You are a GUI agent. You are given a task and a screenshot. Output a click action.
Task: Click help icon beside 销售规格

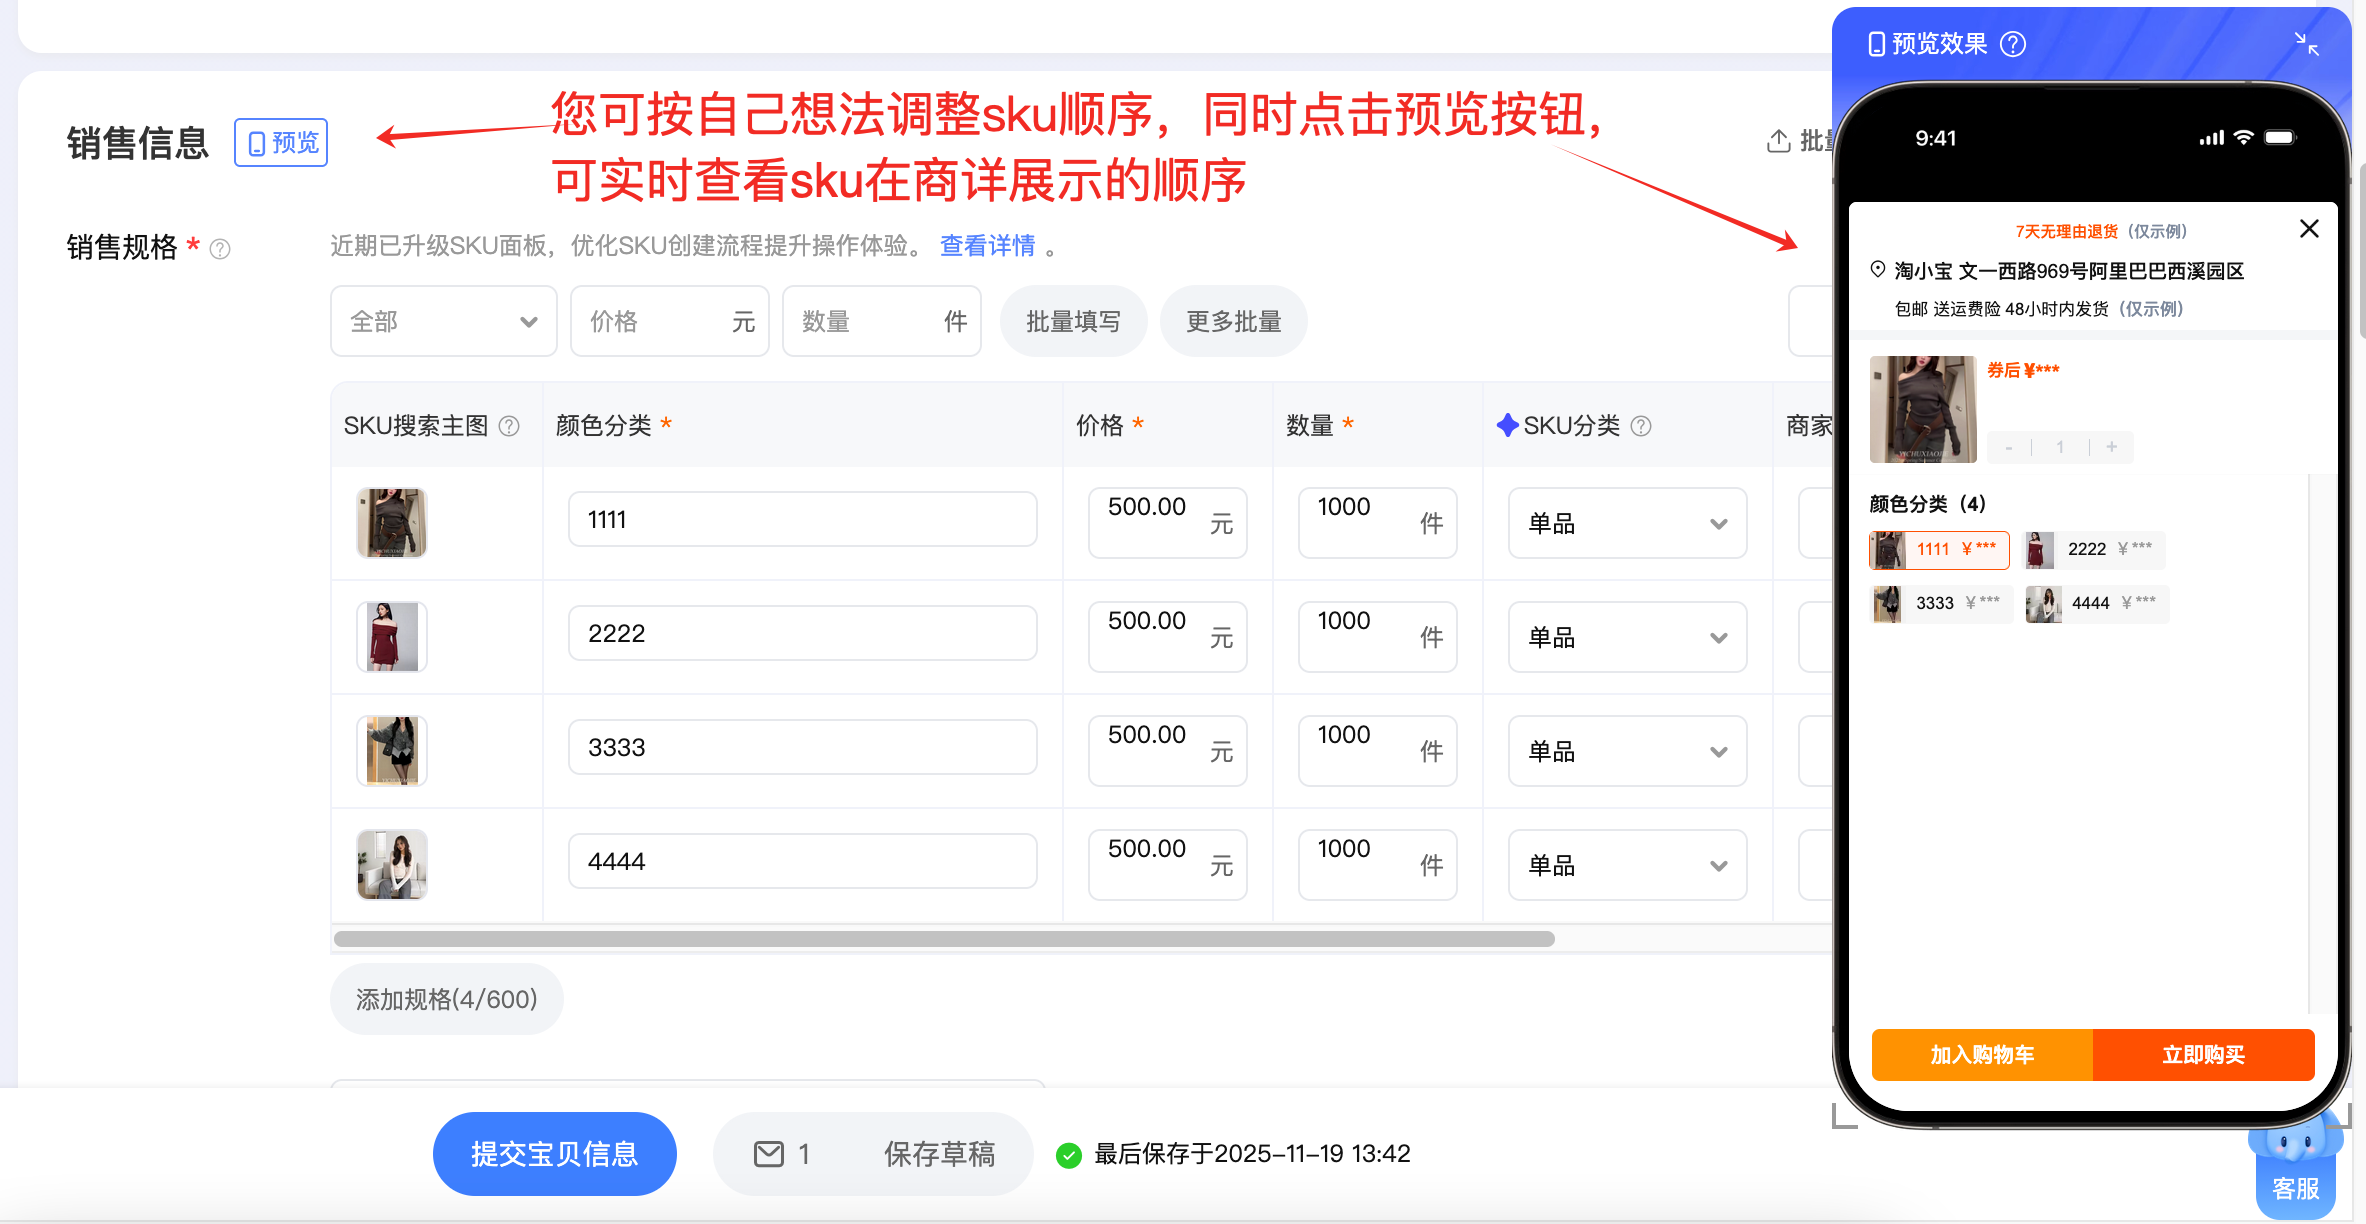pyautogui.click(x=220, y=248)
